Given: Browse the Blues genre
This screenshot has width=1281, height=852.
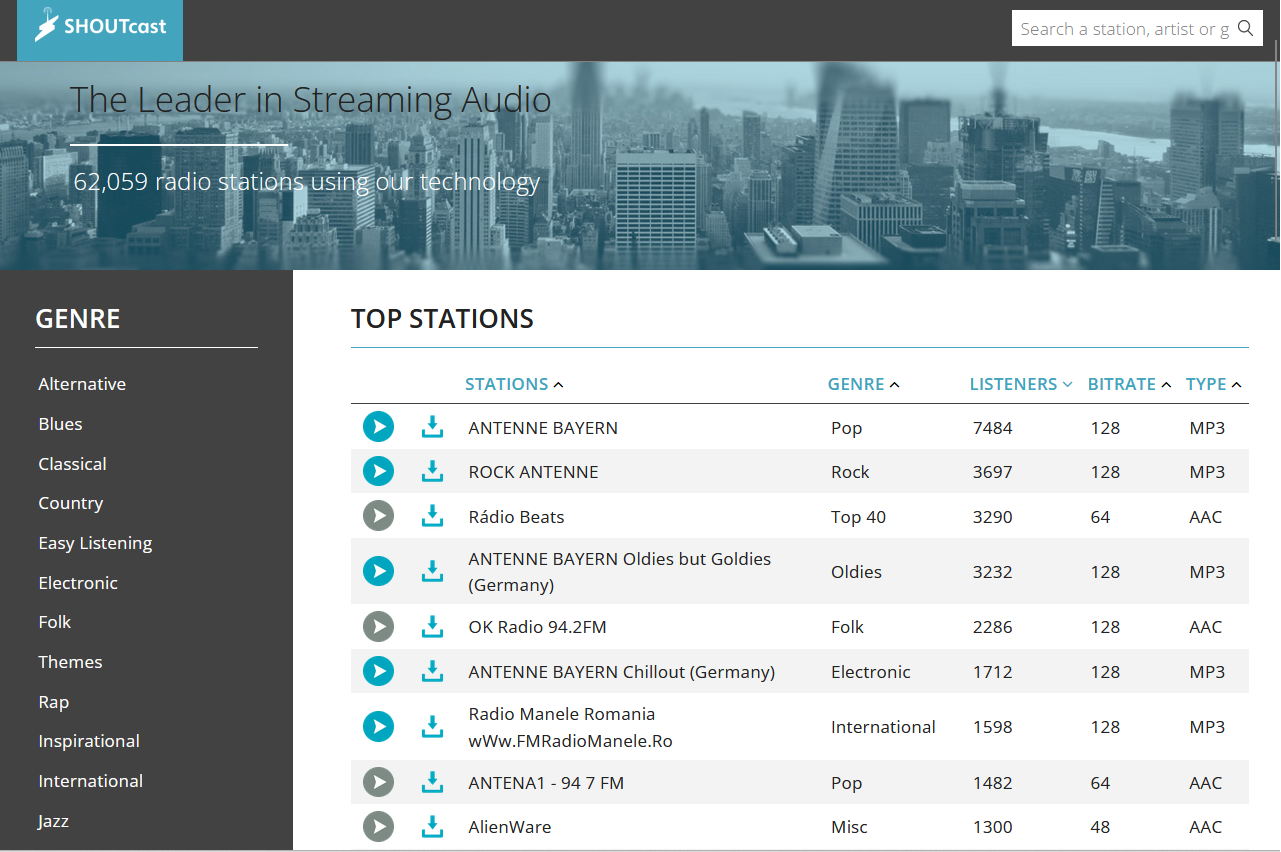Looking at the screenshot, I should pos(60,424).
